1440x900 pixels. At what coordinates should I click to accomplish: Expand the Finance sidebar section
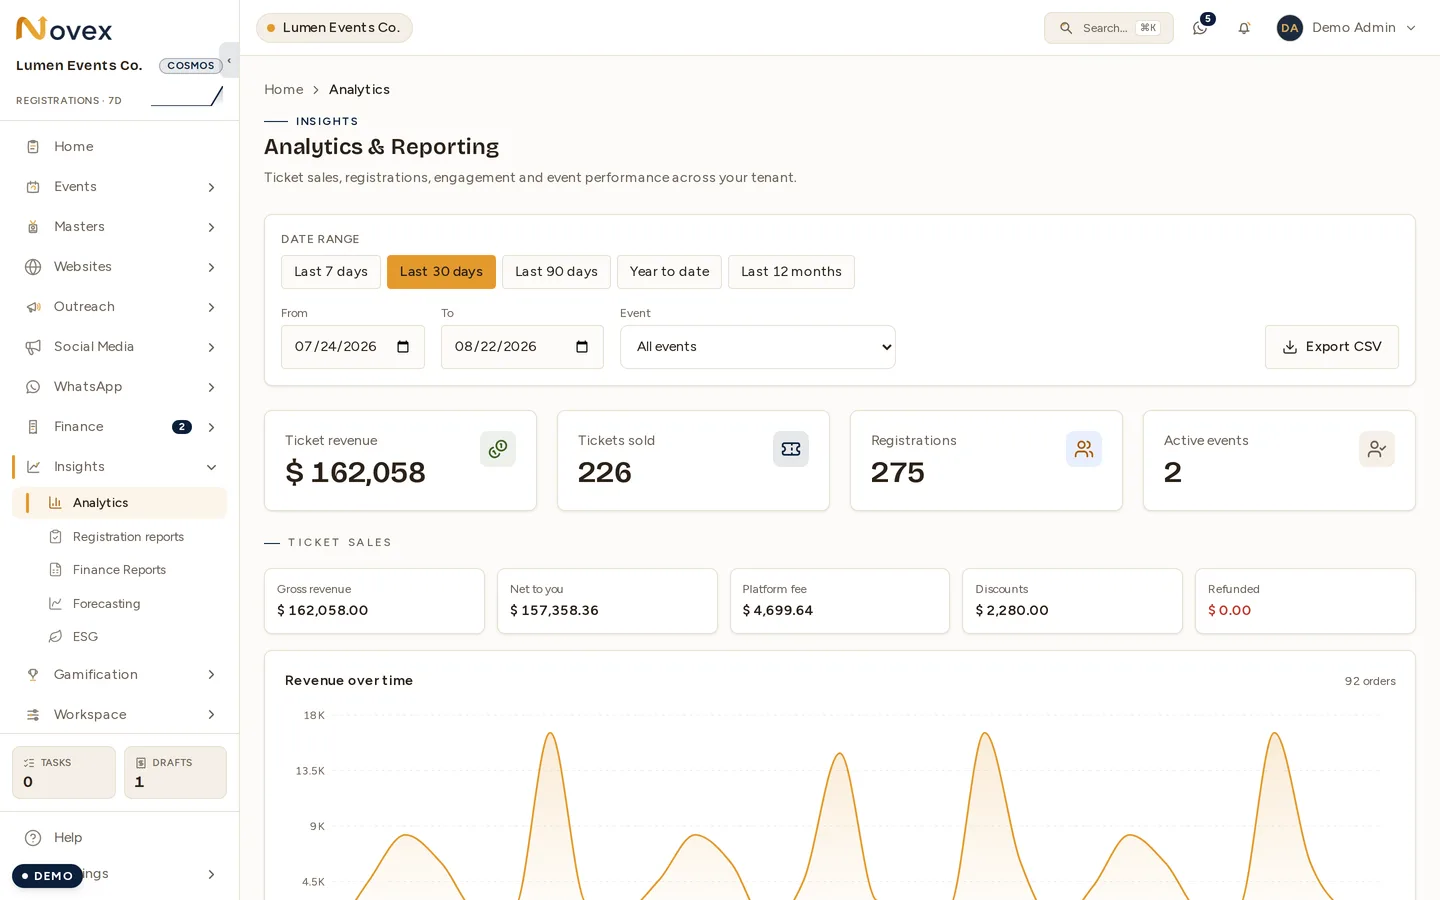point(120,427)
